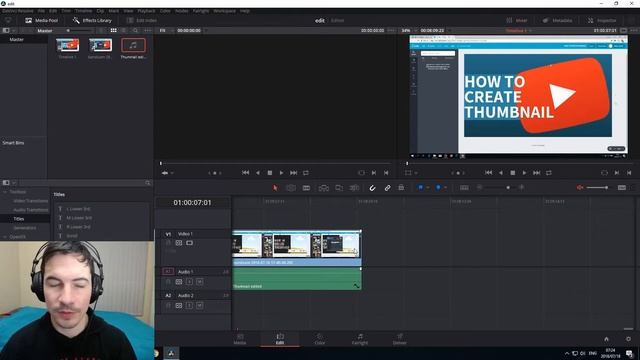Click the A1 audio destination control

pyautogui.click(x=168, y=271)
